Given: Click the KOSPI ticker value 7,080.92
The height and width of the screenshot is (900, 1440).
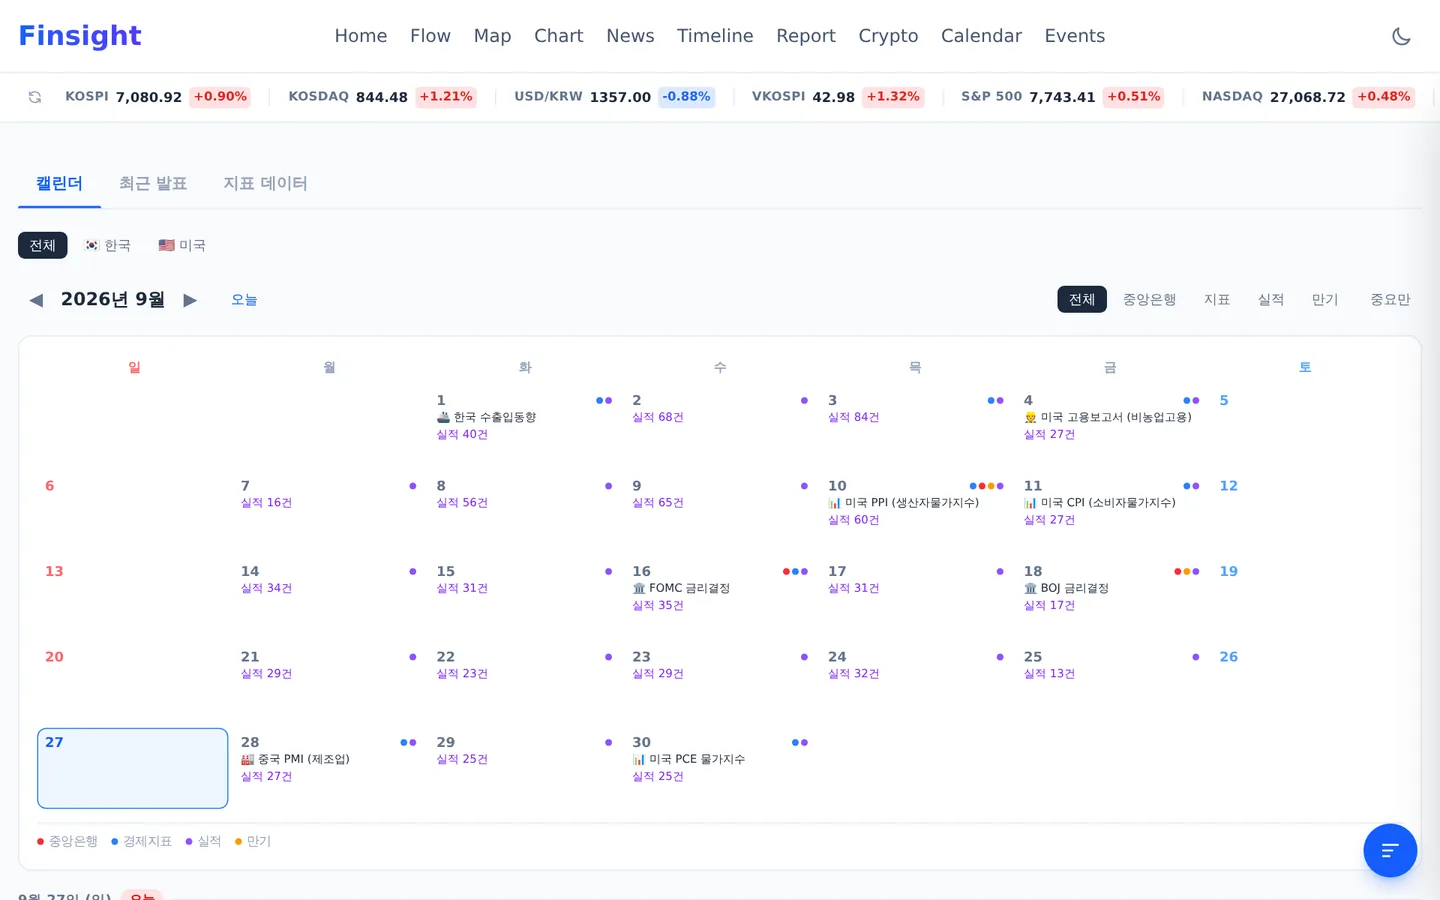Looking at the screenshot, I should (149, 97).
